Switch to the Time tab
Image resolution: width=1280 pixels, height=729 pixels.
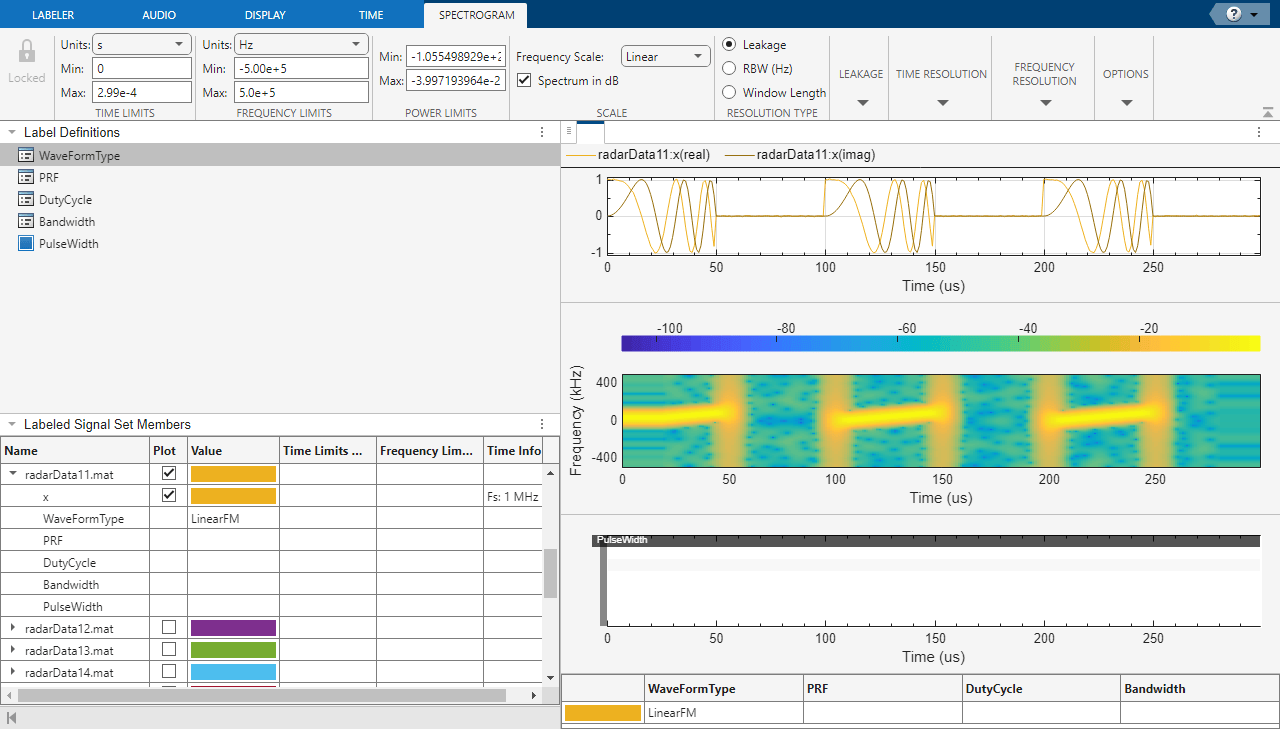pos(370,15)
